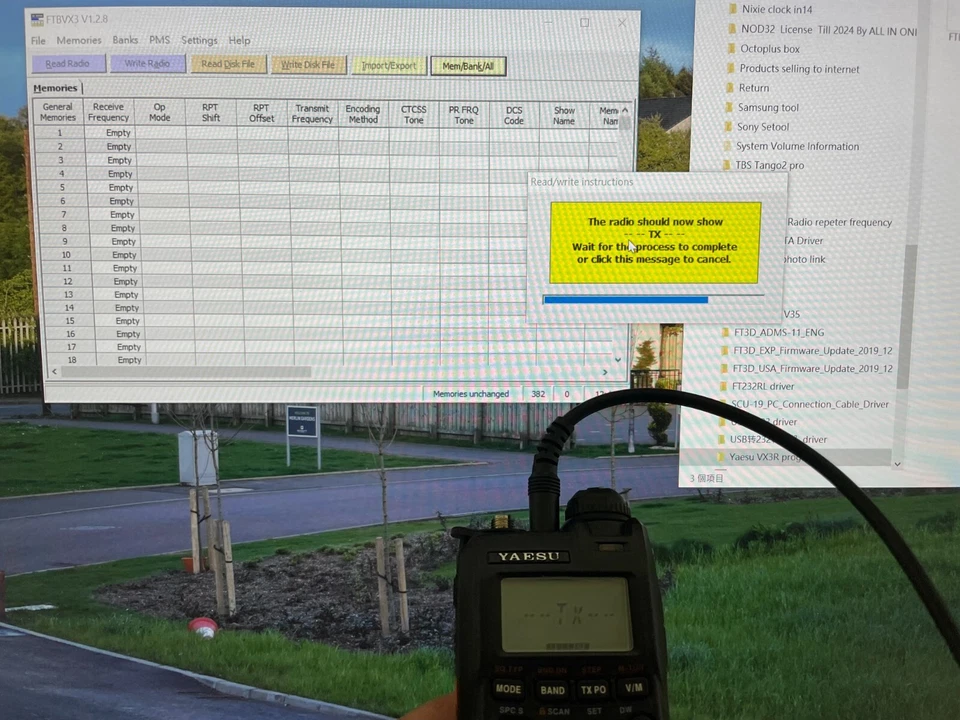This screenshot has height=720, width=960.
Task: Switch to the Memories tab
Action: [x=55, y=88]
